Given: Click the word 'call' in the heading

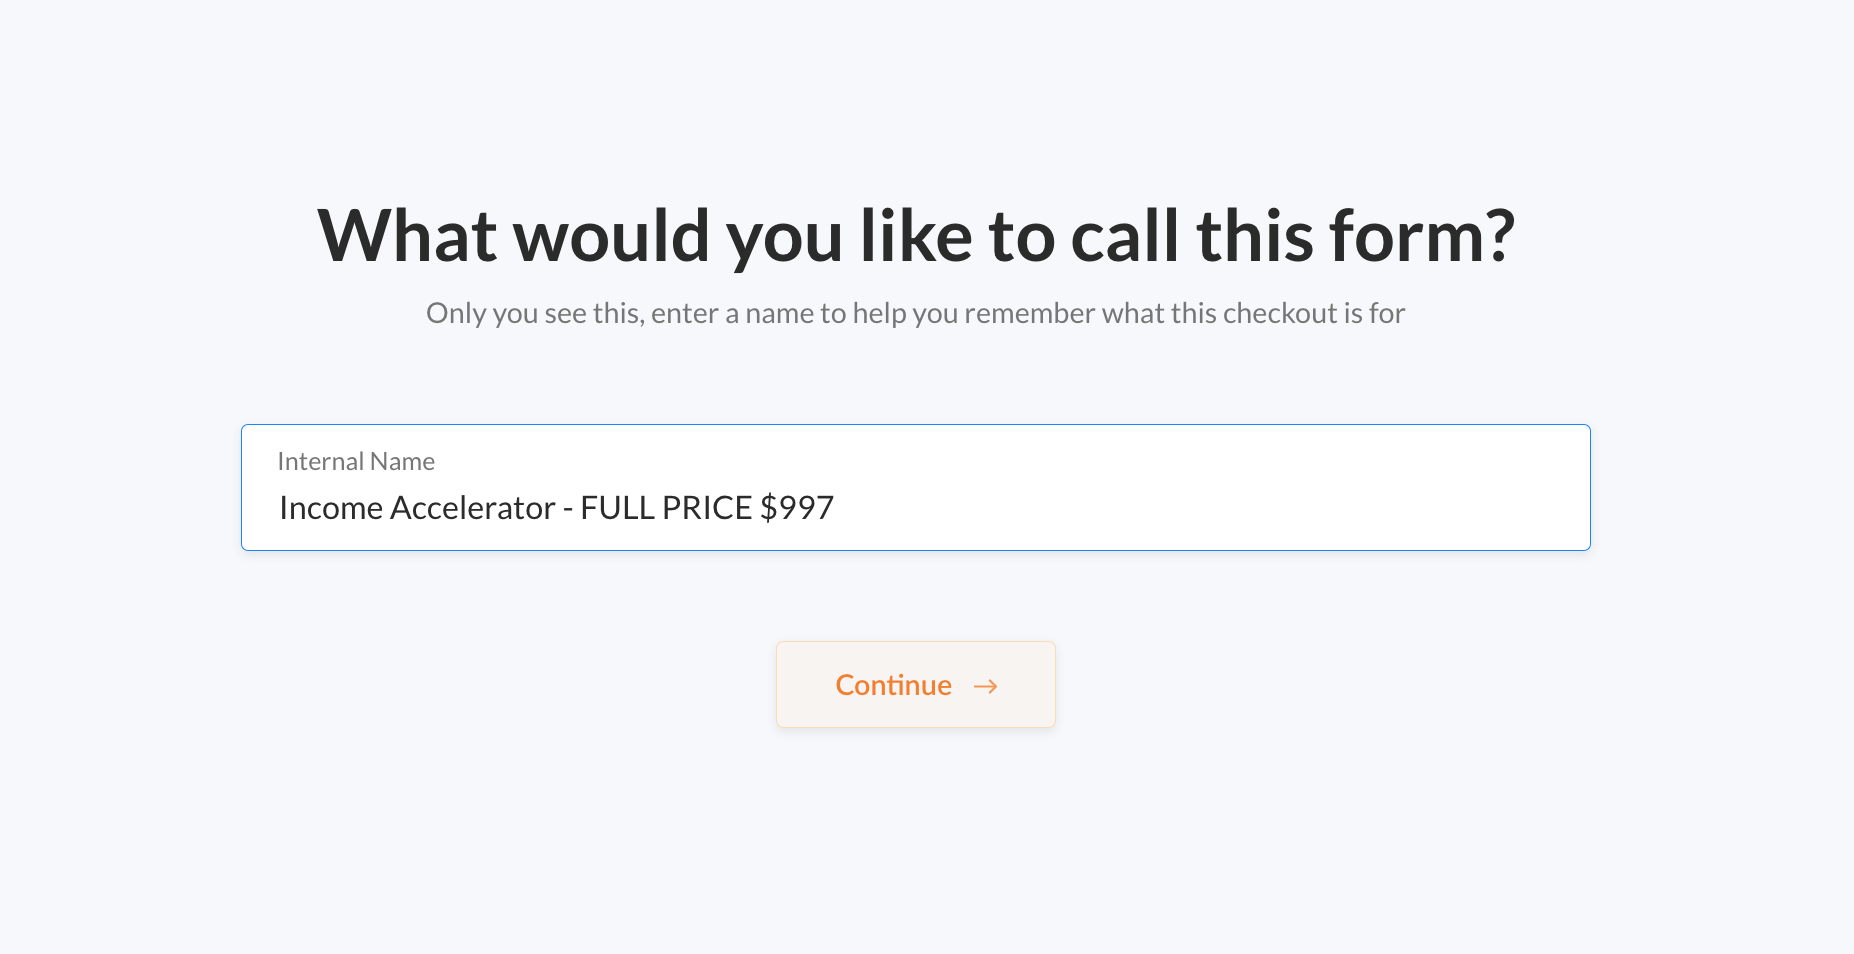Looking at the screenshot, I should (1125, 237).
